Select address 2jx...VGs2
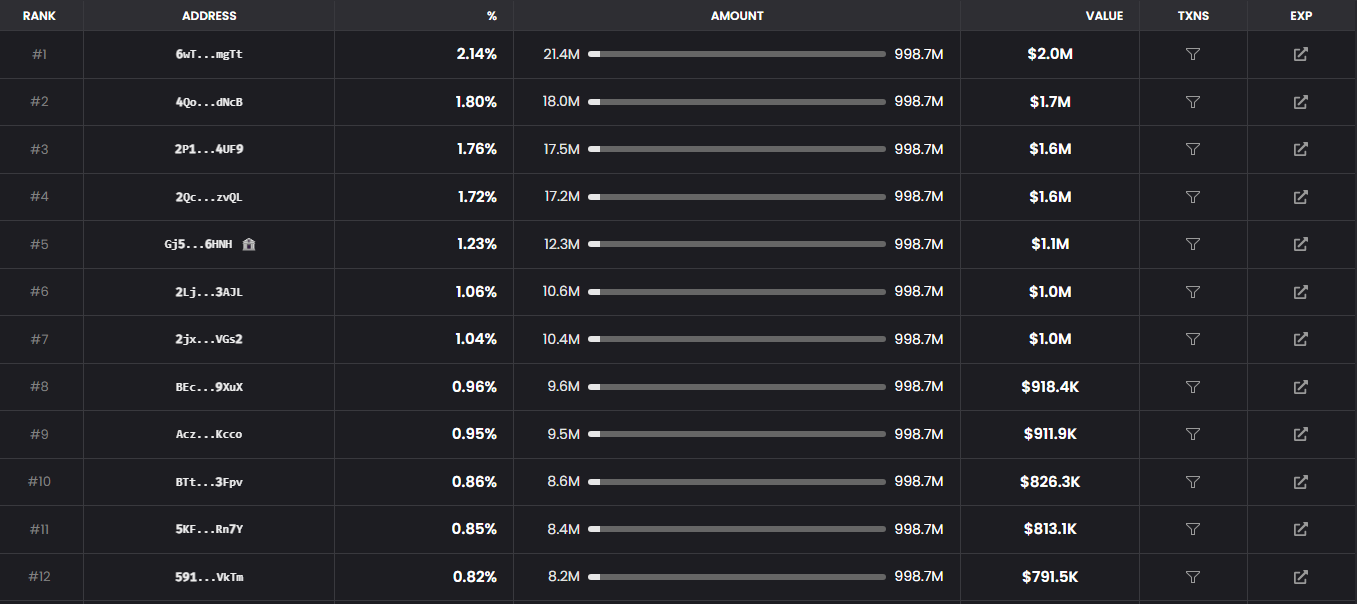1357x604 pixels. [x=209, y=339]
